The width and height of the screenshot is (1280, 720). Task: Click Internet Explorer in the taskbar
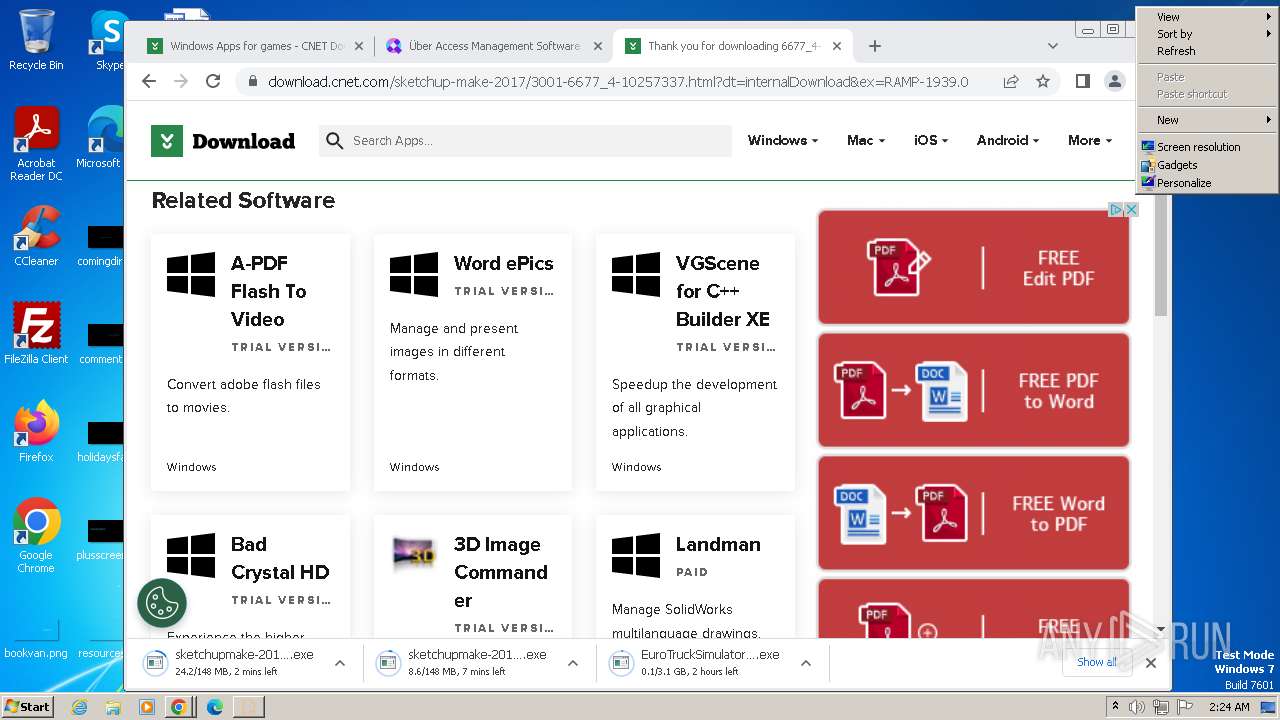tap(80, 707)
